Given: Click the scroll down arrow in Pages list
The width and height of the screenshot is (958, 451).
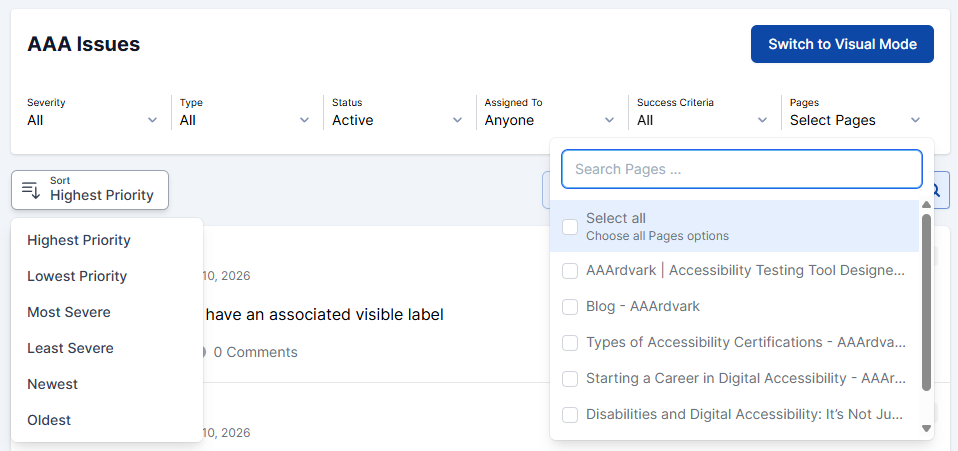Looking at the screenshot, I should (926, 428).
